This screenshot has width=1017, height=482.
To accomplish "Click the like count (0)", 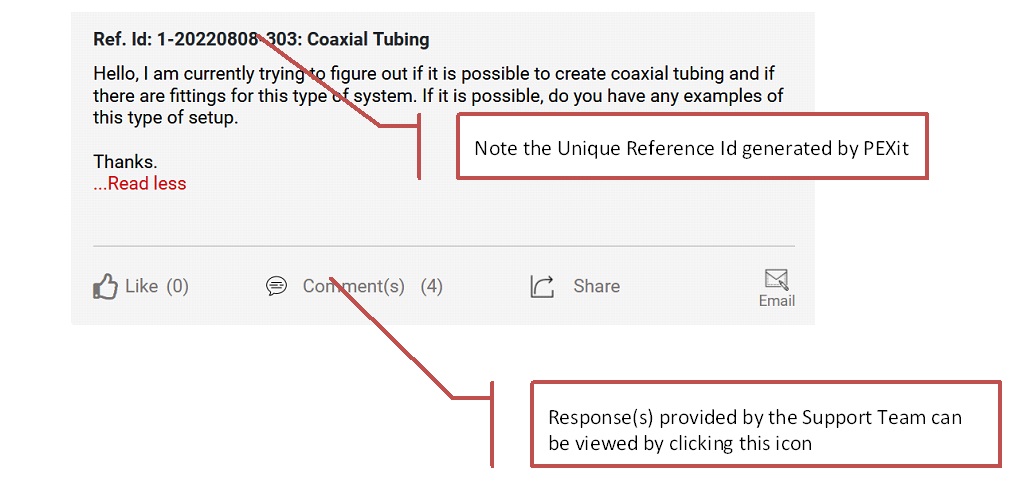I will [x=178, y=286].
